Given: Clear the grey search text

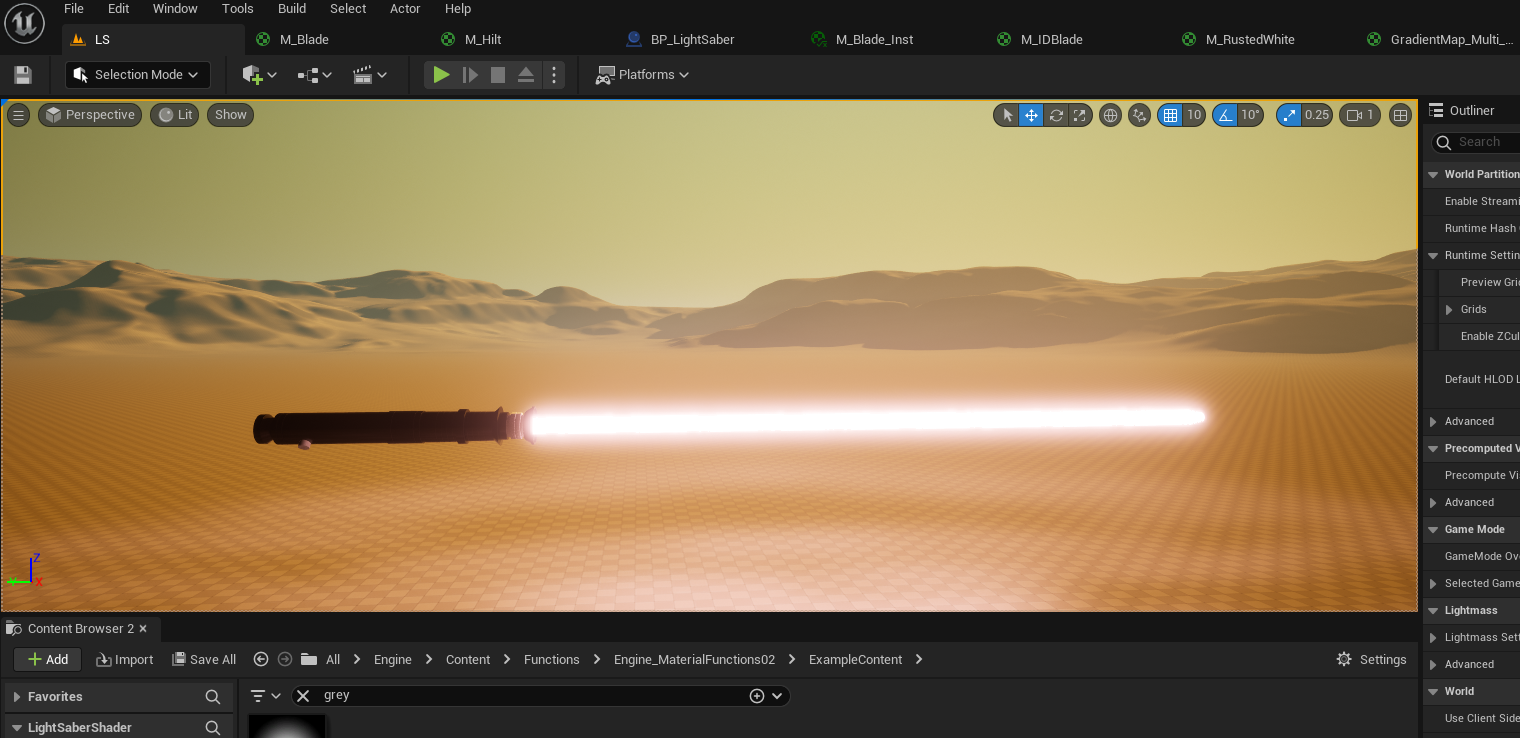Looking at the screenshot, I should pos(304,696).
